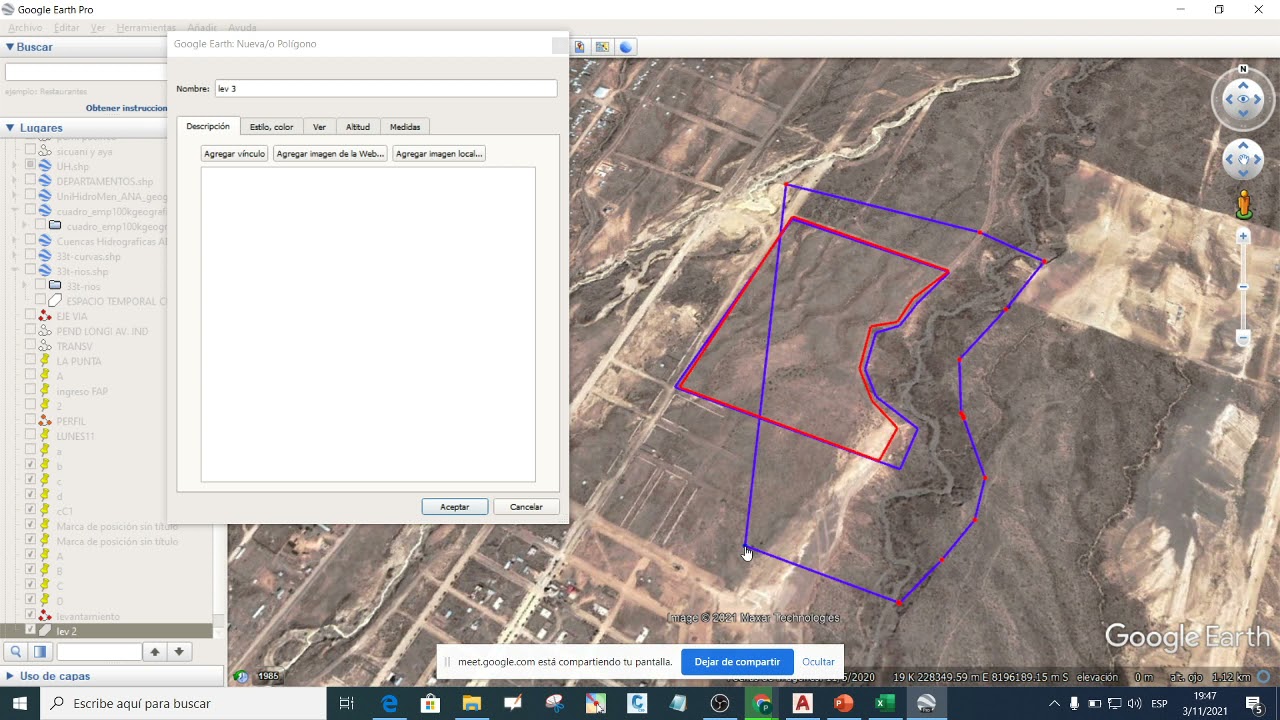Expand the DEPARTAMENTOS.shp tree node
The image size is (1280, 720).
tap(15, 181)
